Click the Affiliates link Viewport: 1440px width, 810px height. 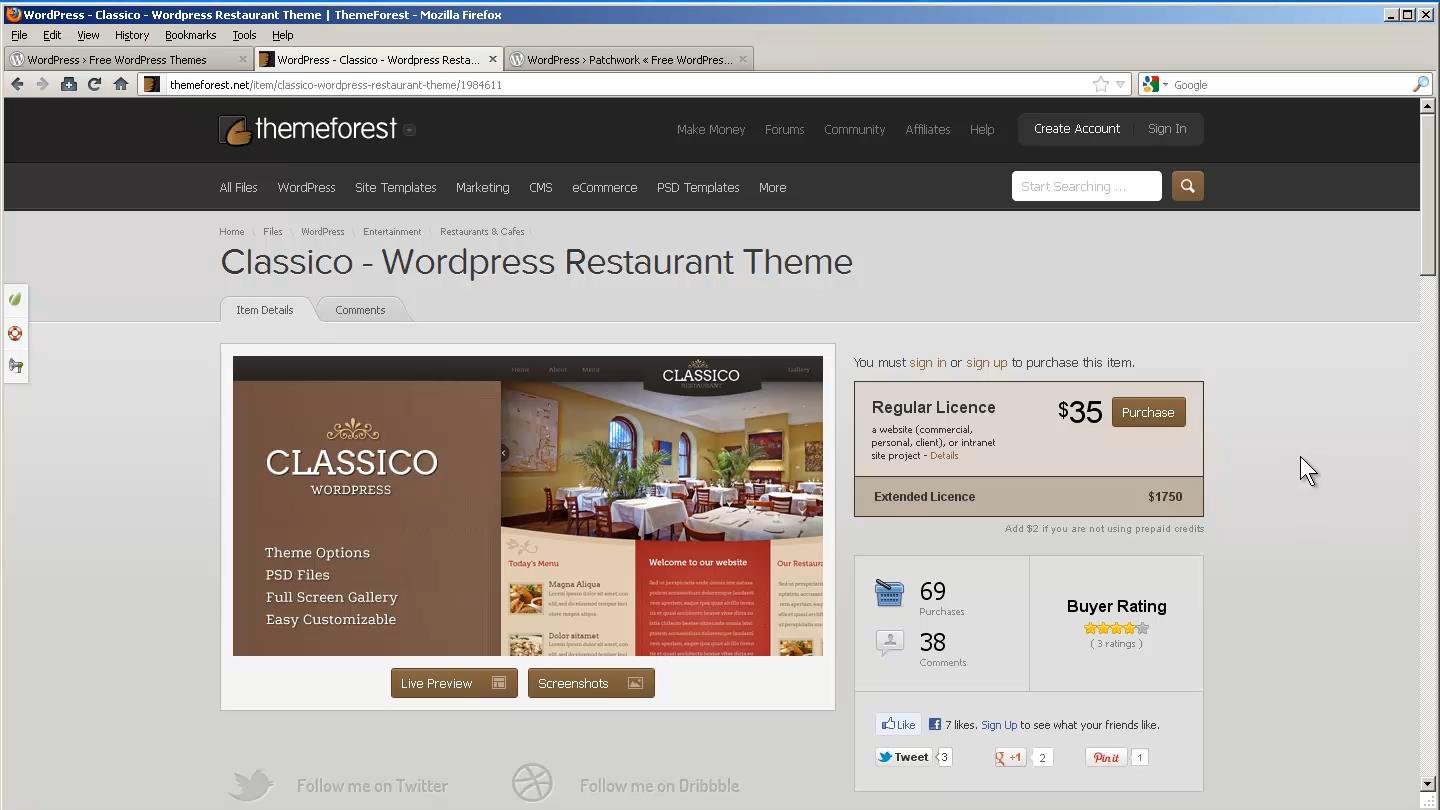click(928, 130)
